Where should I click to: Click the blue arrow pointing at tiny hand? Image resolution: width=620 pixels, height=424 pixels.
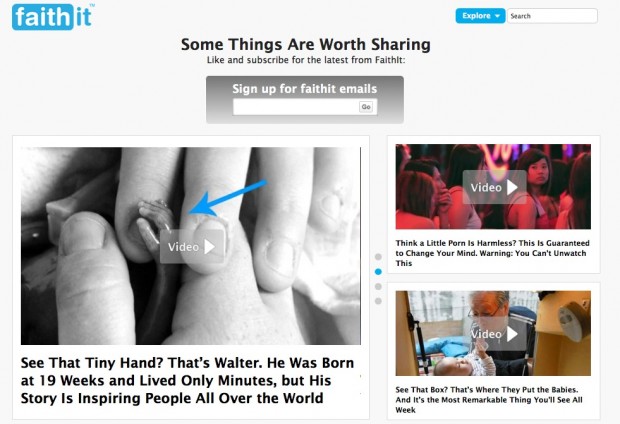coord(228,197)
